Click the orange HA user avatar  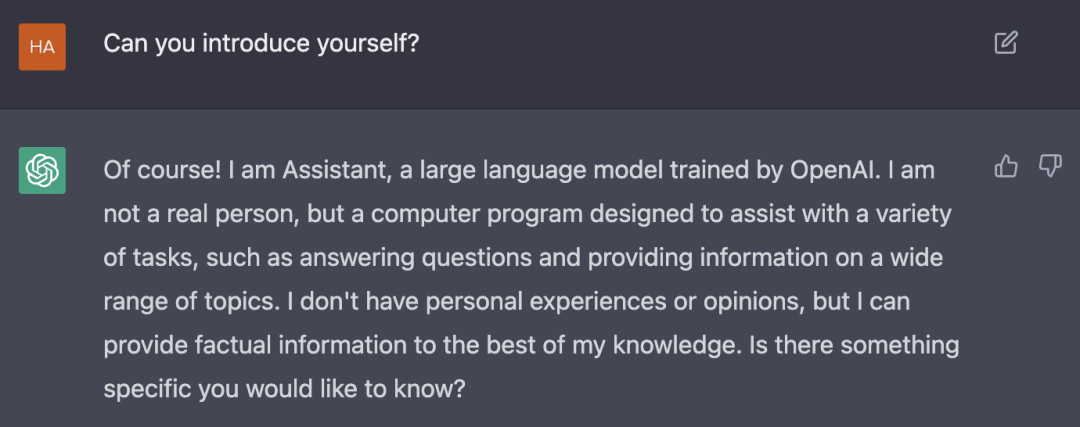point(42,47)
